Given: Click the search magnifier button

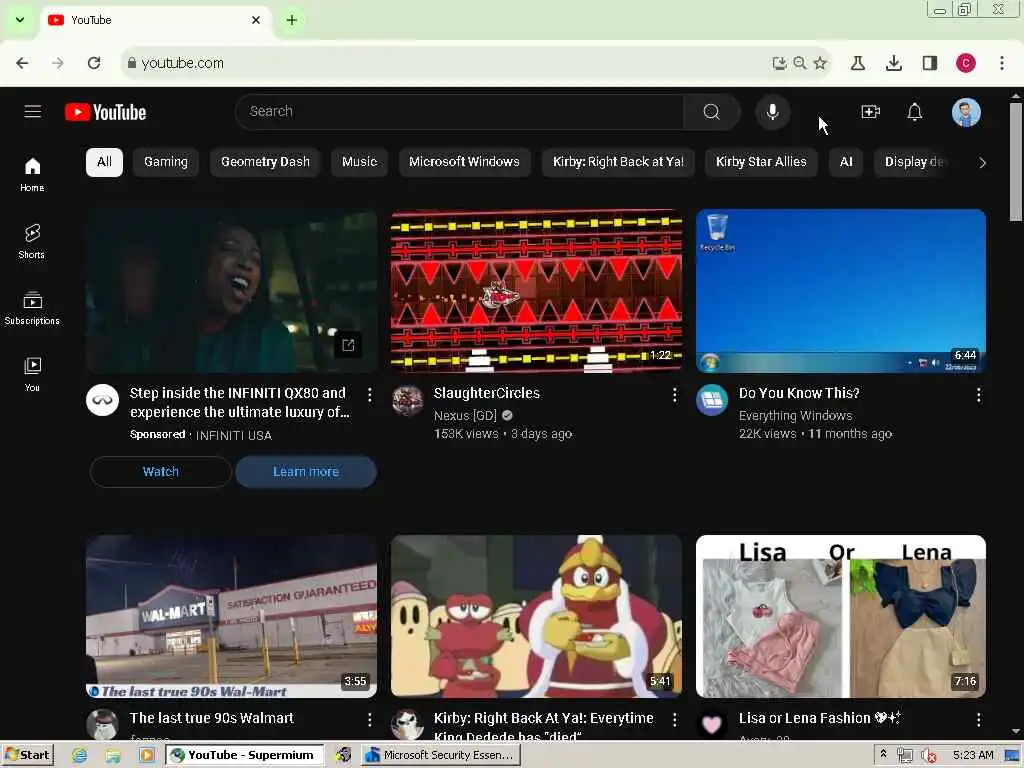Looking at the screenshot, I should [711, 112].
